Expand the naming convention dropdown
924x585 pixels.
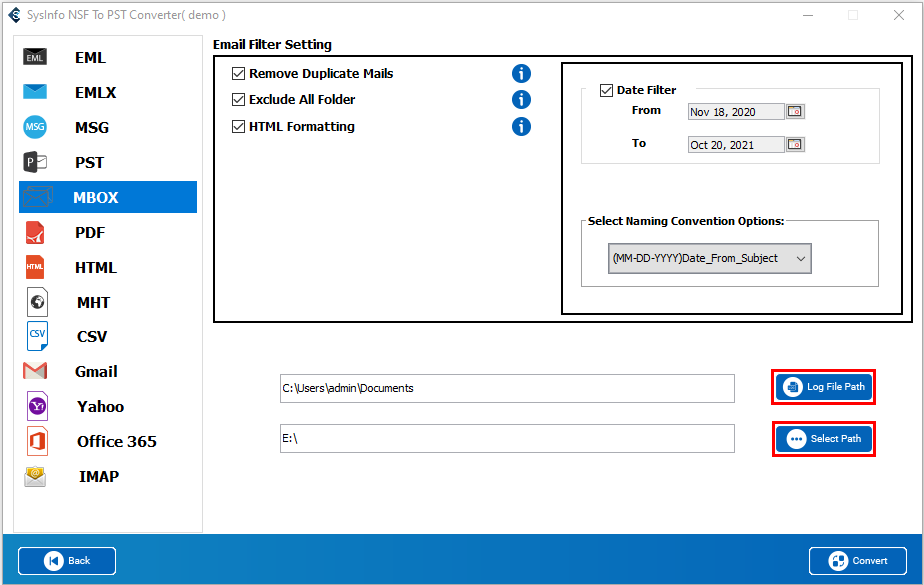click(x=709, y=259)
